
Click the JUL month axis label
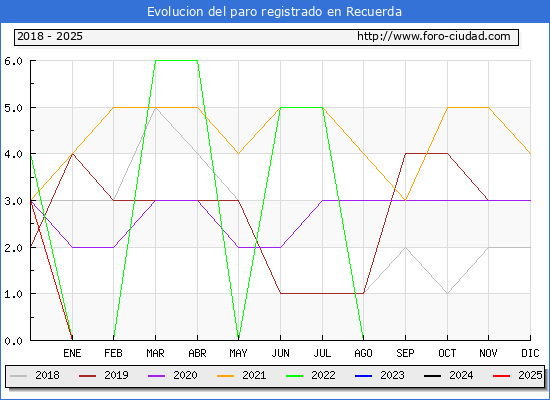pyautogui.click(x=322, y=353)
